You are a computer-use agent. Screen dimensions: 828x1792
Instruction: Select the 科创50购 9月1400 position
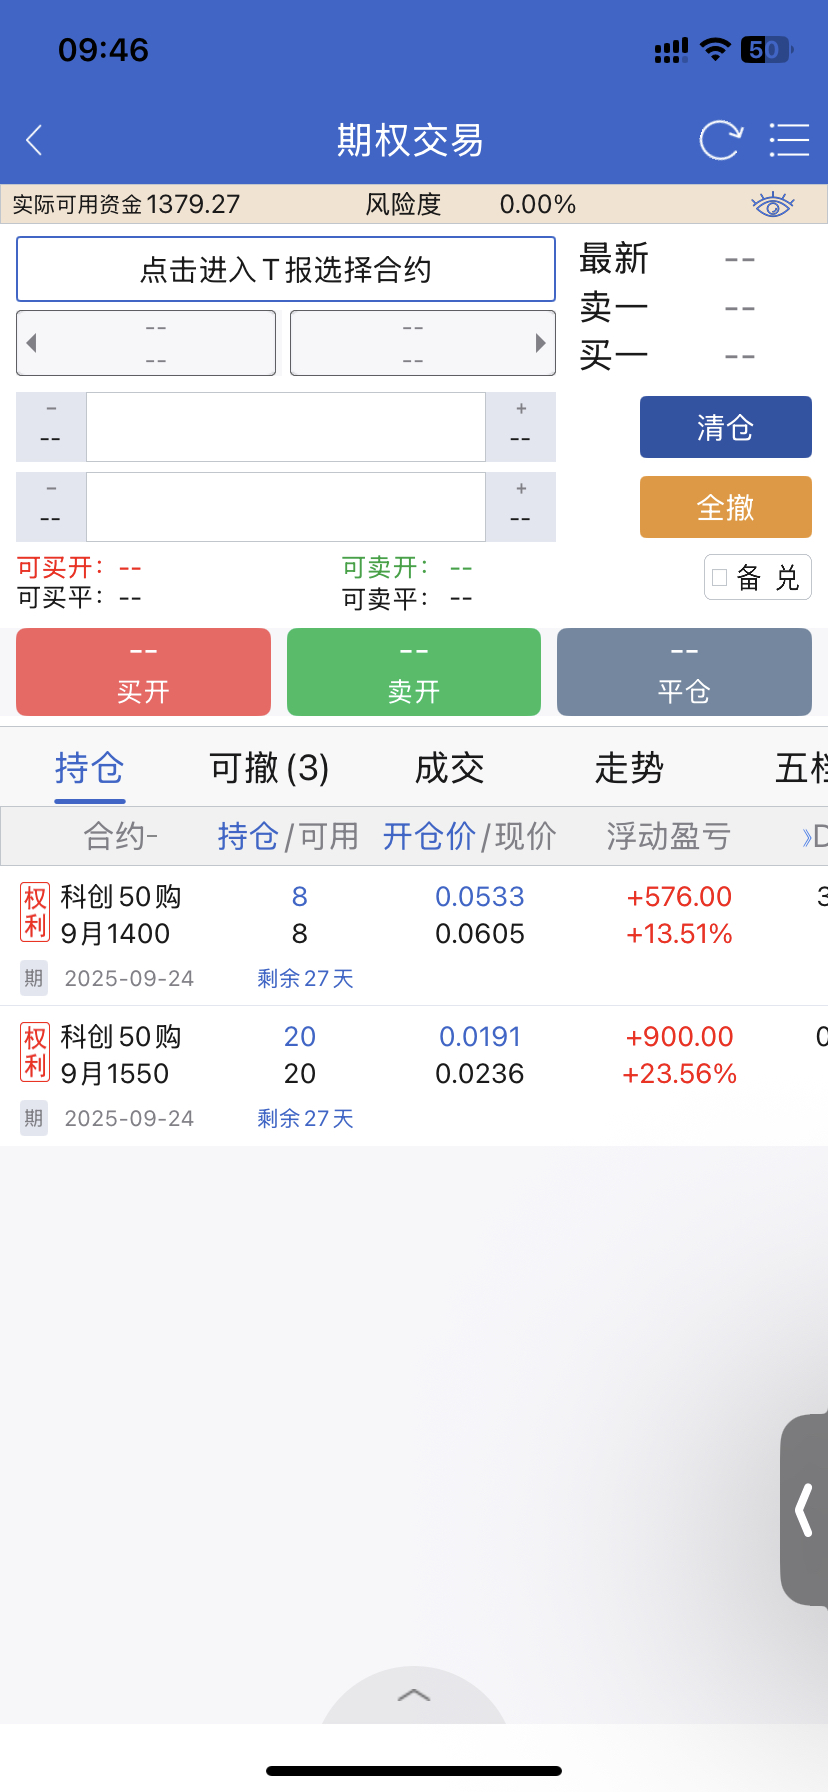tap(120, 915)
